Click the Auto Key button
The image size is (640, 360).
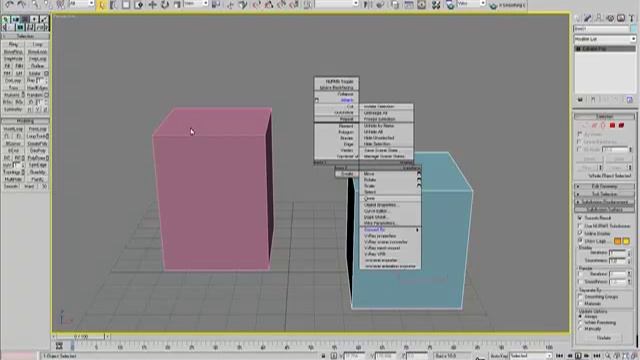499,356
